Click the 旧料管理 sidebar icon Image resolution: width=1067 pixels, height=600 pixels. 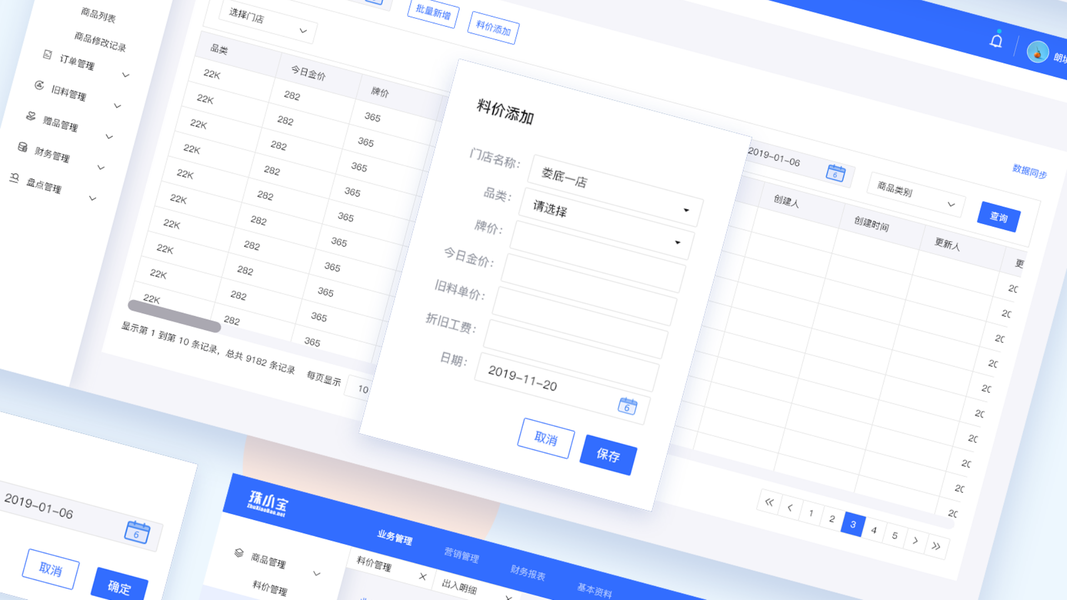[x=39, y=86]
